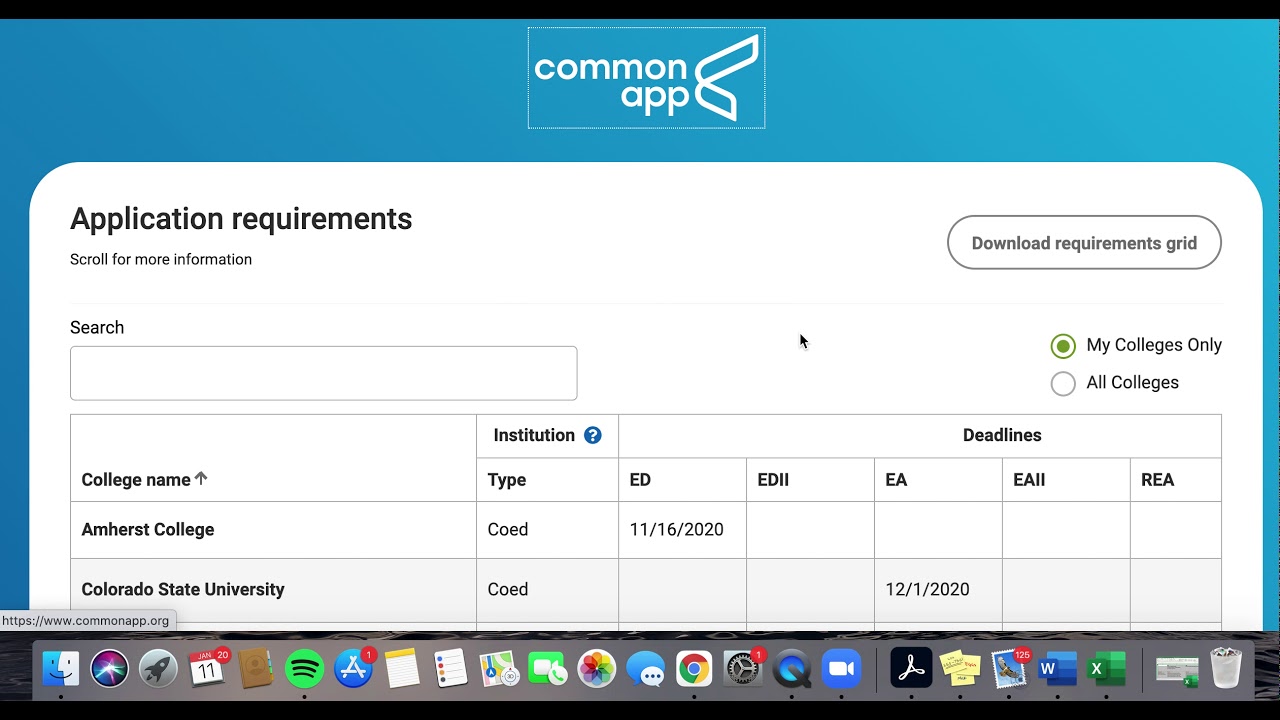
Task: Open the Trash in the dock
Action: 1226,668
